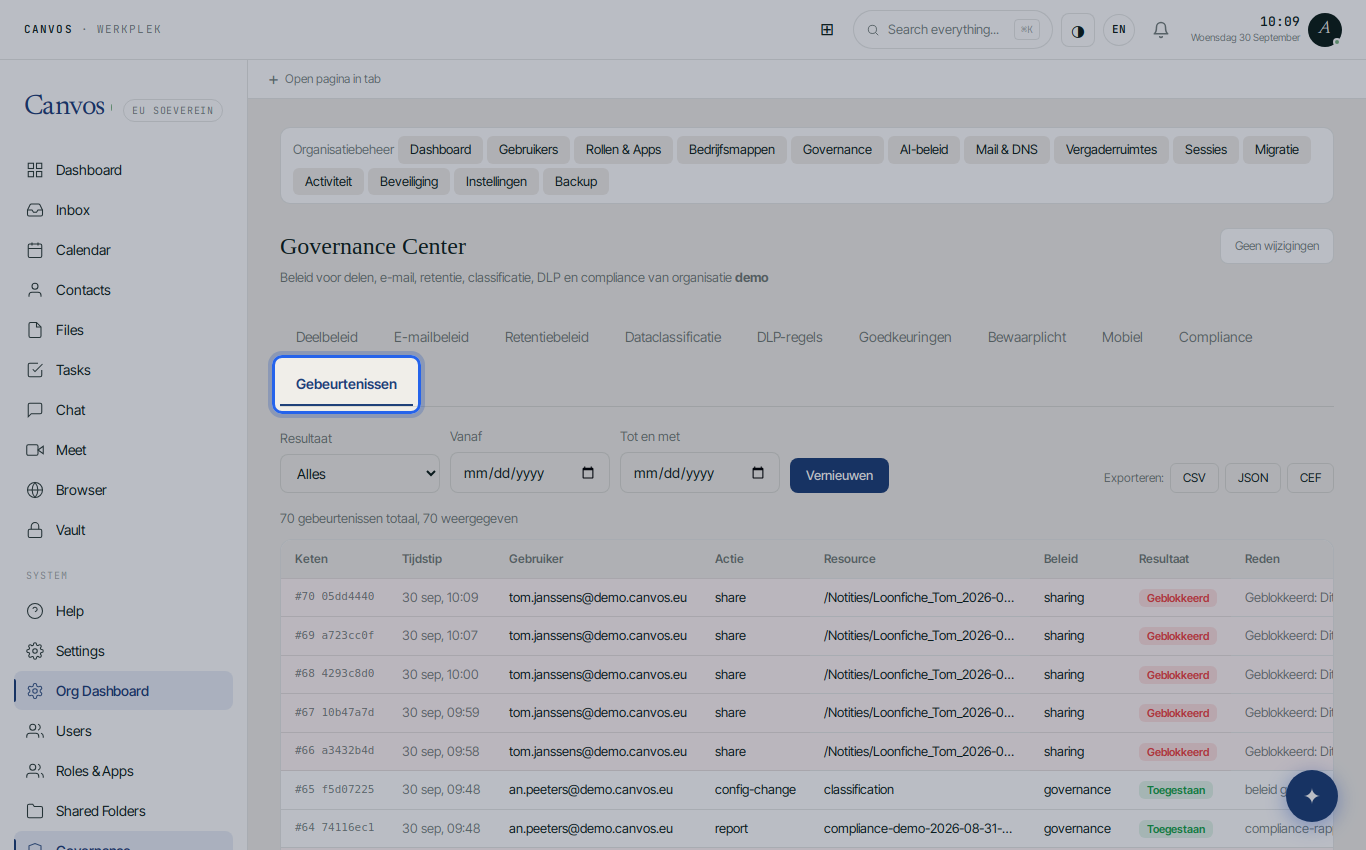1366x850 pixels.
Task: Click the floating sparkle assistant button
Action: coord(1312,796)
